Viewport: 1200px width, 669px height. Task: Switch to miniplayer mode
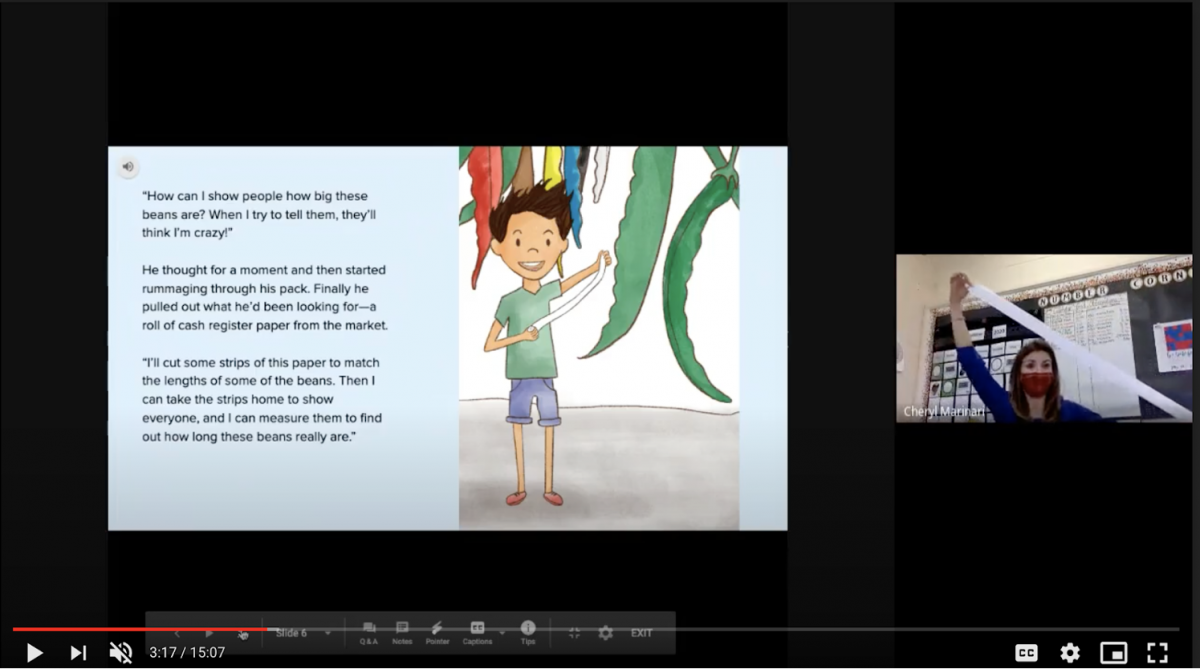[x=1113, y=653]
